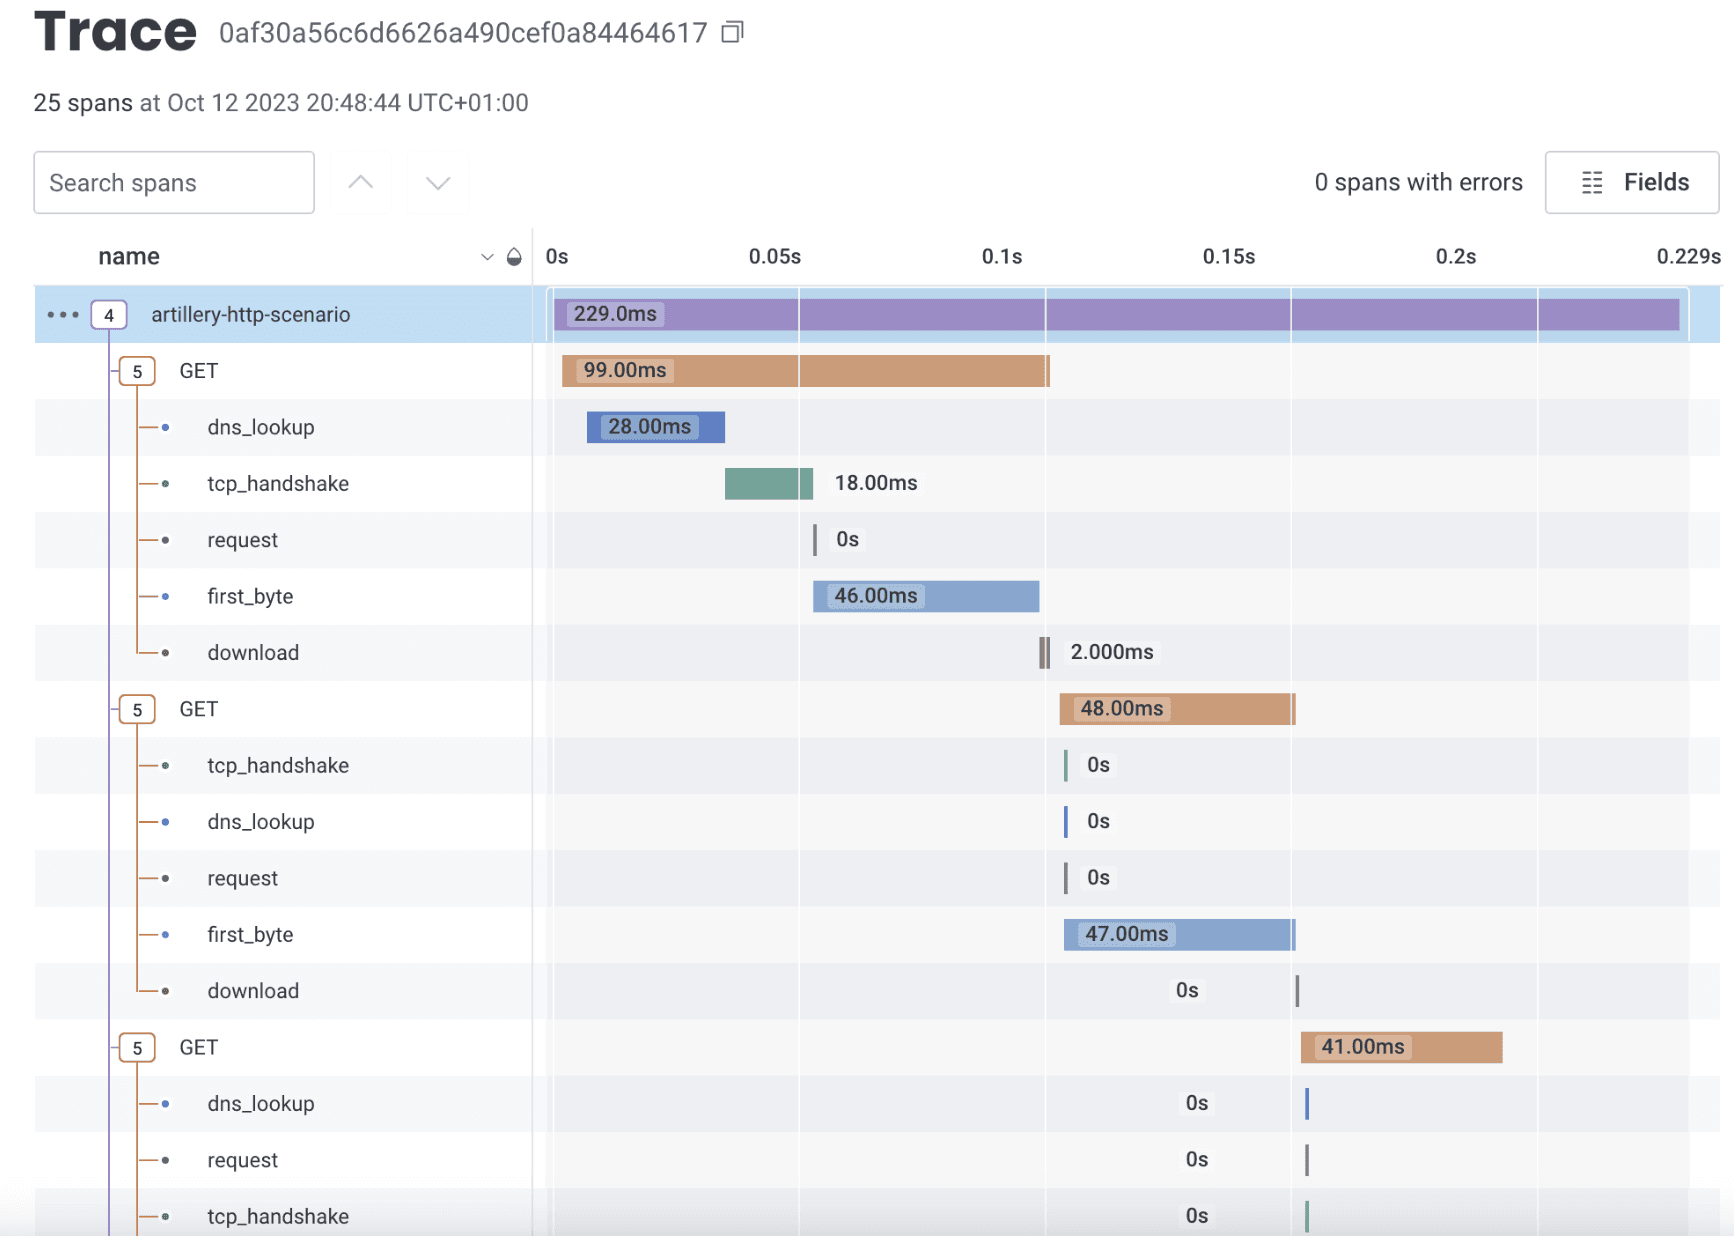Open the name column sort dropdown
Viewport: 1734px width, 1242px height.
coord(487,256)
